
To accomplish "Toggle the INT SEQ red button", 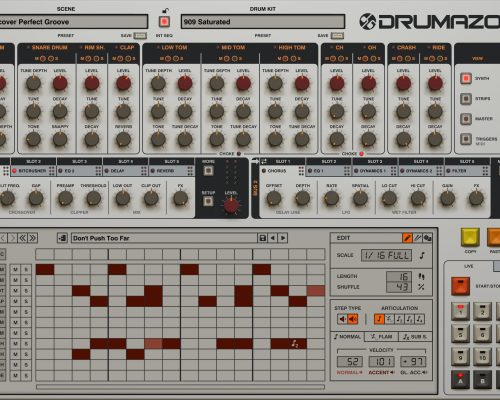I will 164,22.
